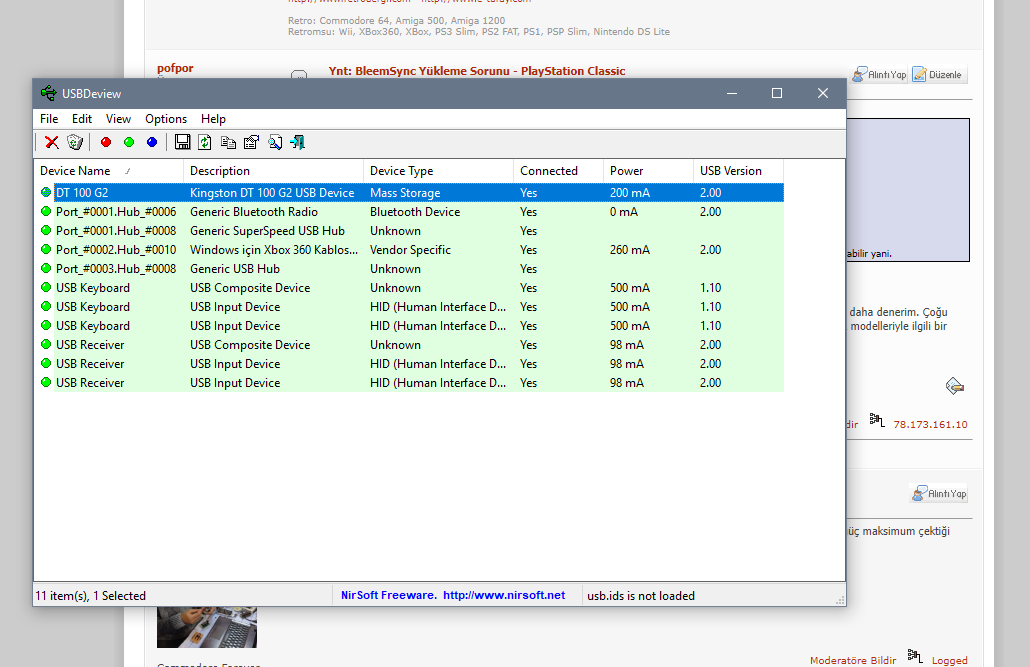The image size is (1030, 667).
Task: Open the File menu
Action: 49,119
